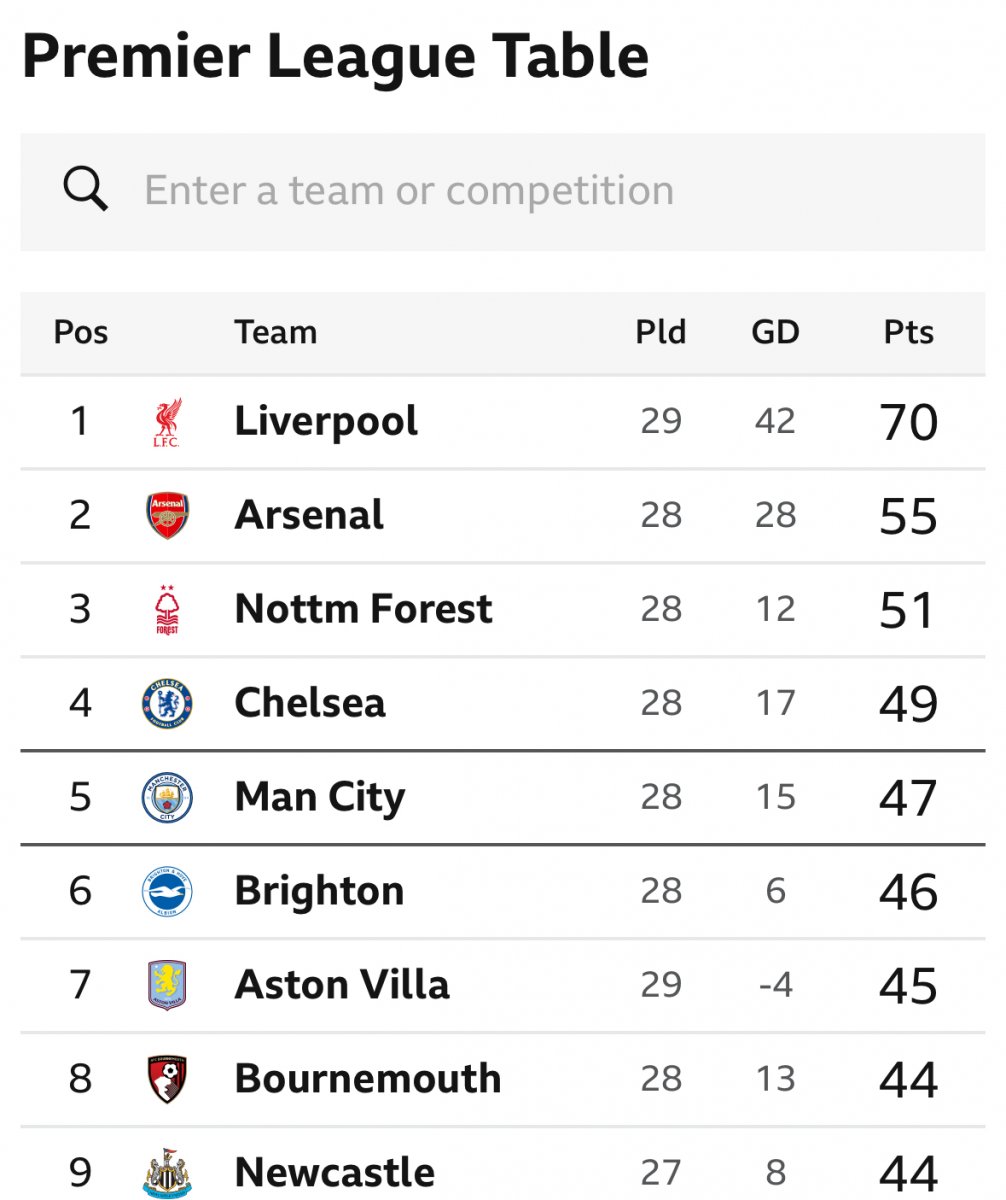Viewport: 1006px width, 1200px height.
Task: Open the Man City team link
Action: pos(320,798)
